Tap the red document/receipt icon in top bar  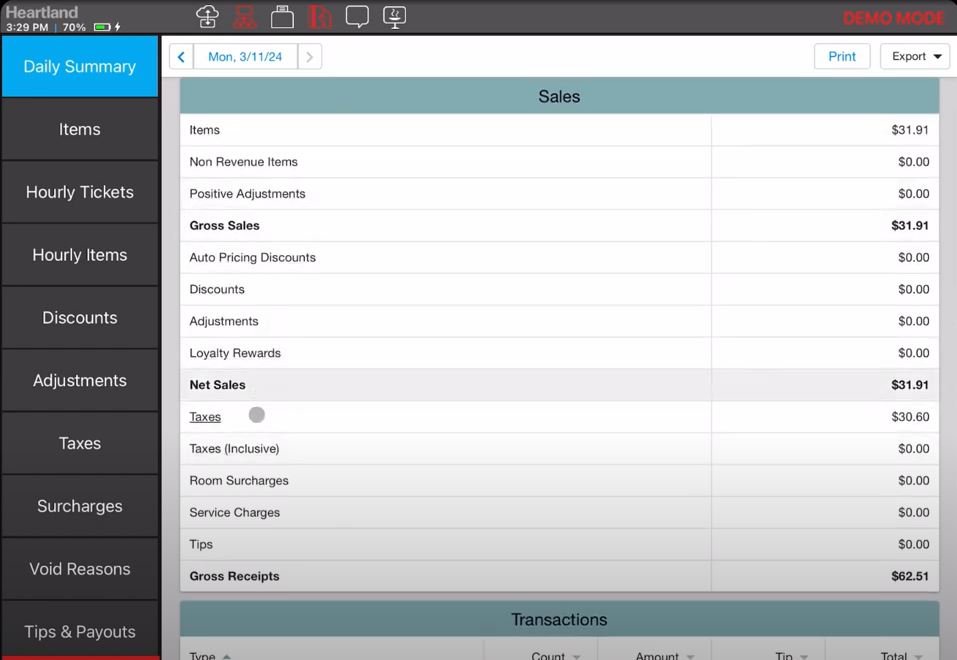pyautogui.click(x=320, y=16)
